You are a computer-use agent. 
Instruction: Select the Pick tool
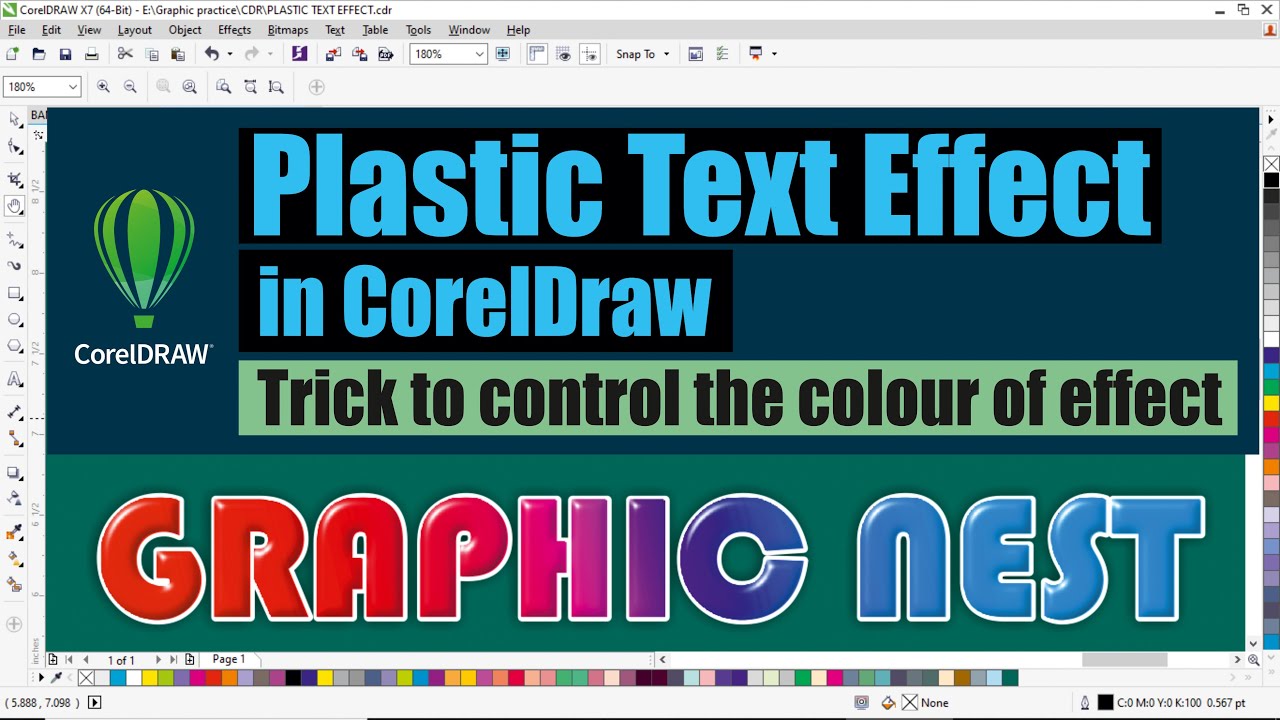click(15, 120)
